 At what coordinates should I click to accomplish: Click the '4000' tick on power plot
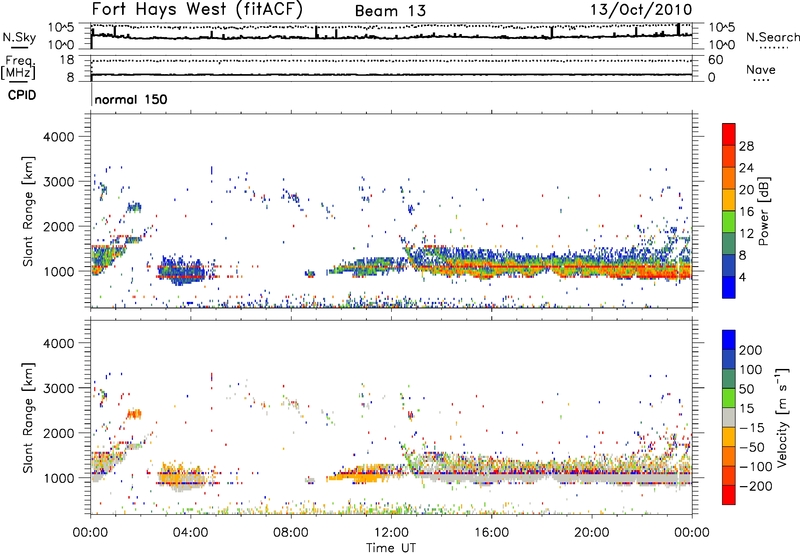58,137
